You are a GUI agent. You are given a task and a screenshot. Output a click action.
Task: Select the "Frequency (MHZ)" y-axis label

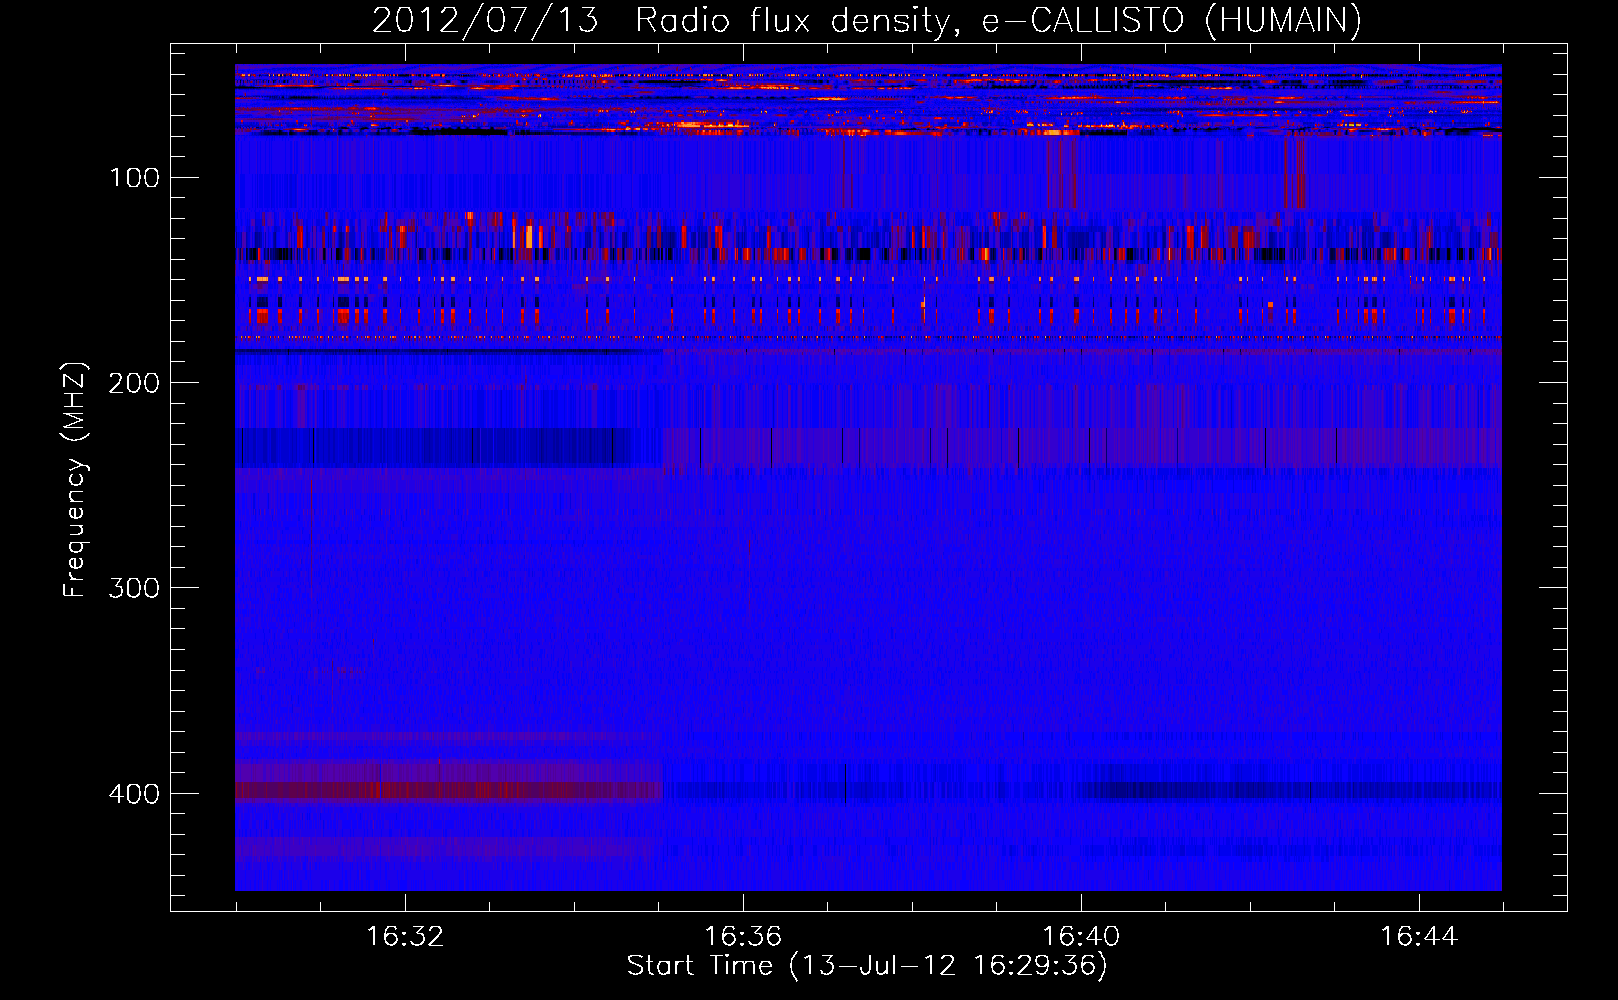[x=75, y=479]
